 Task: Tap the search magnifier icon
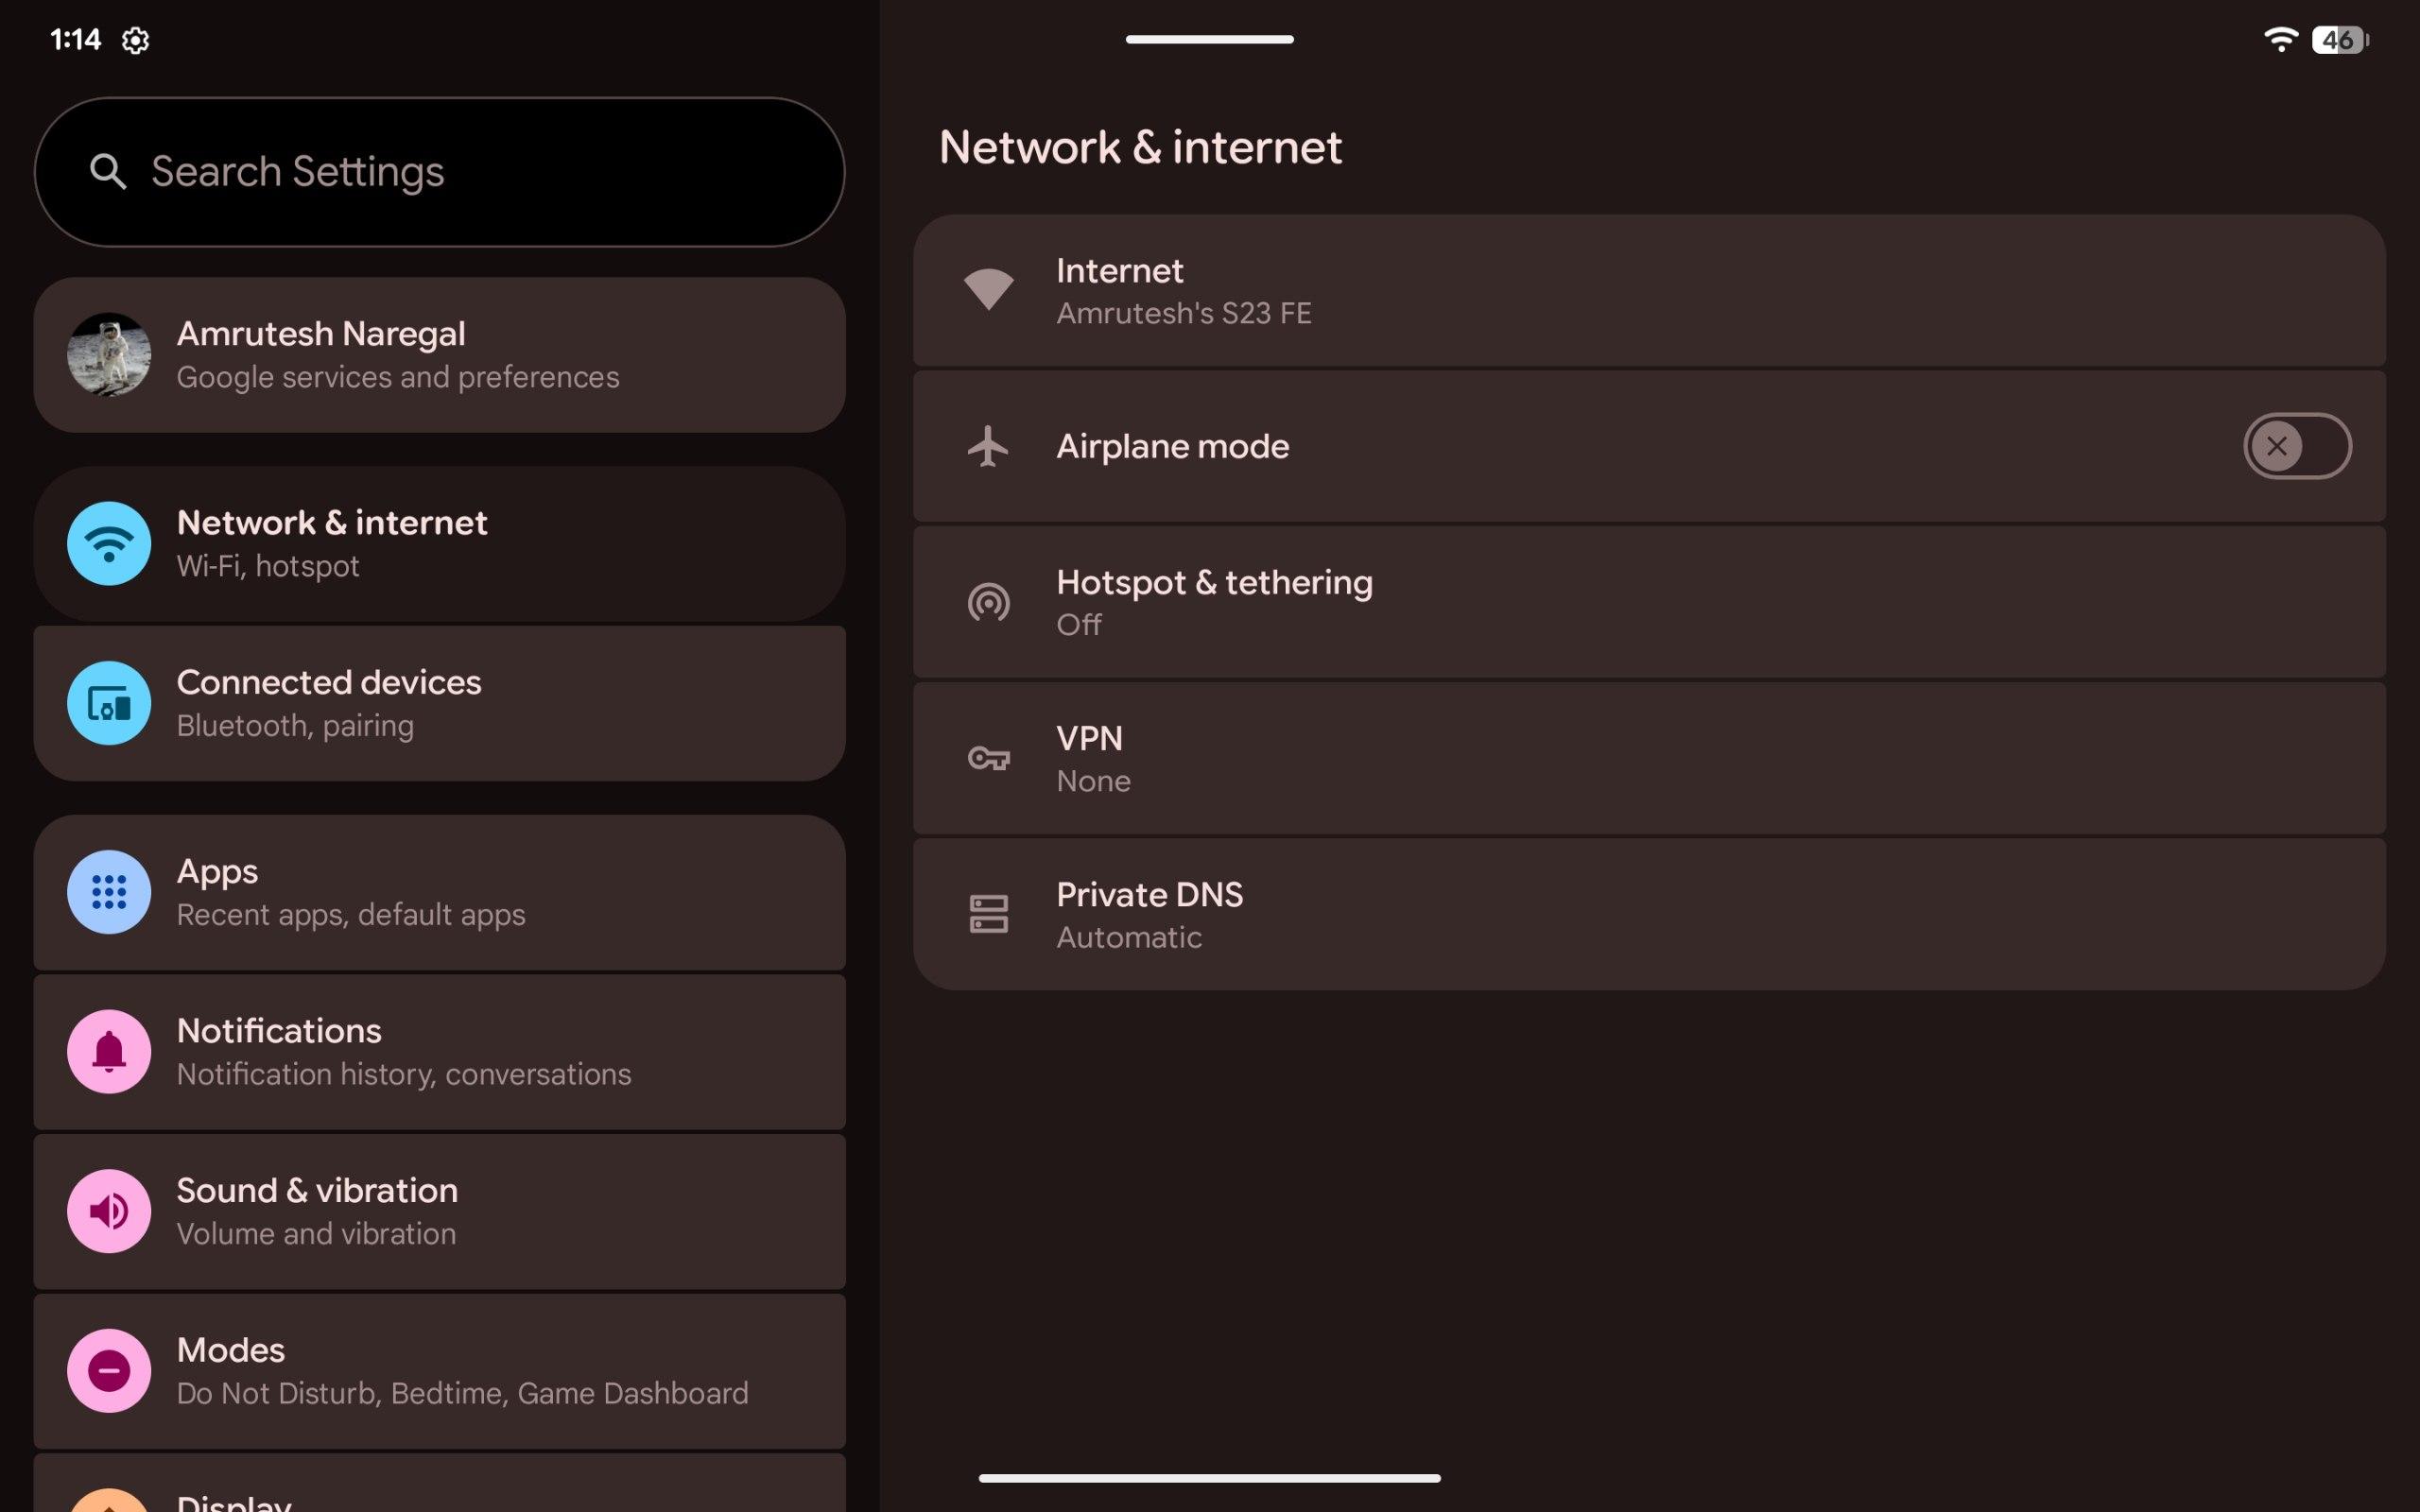tap(108, 172)
